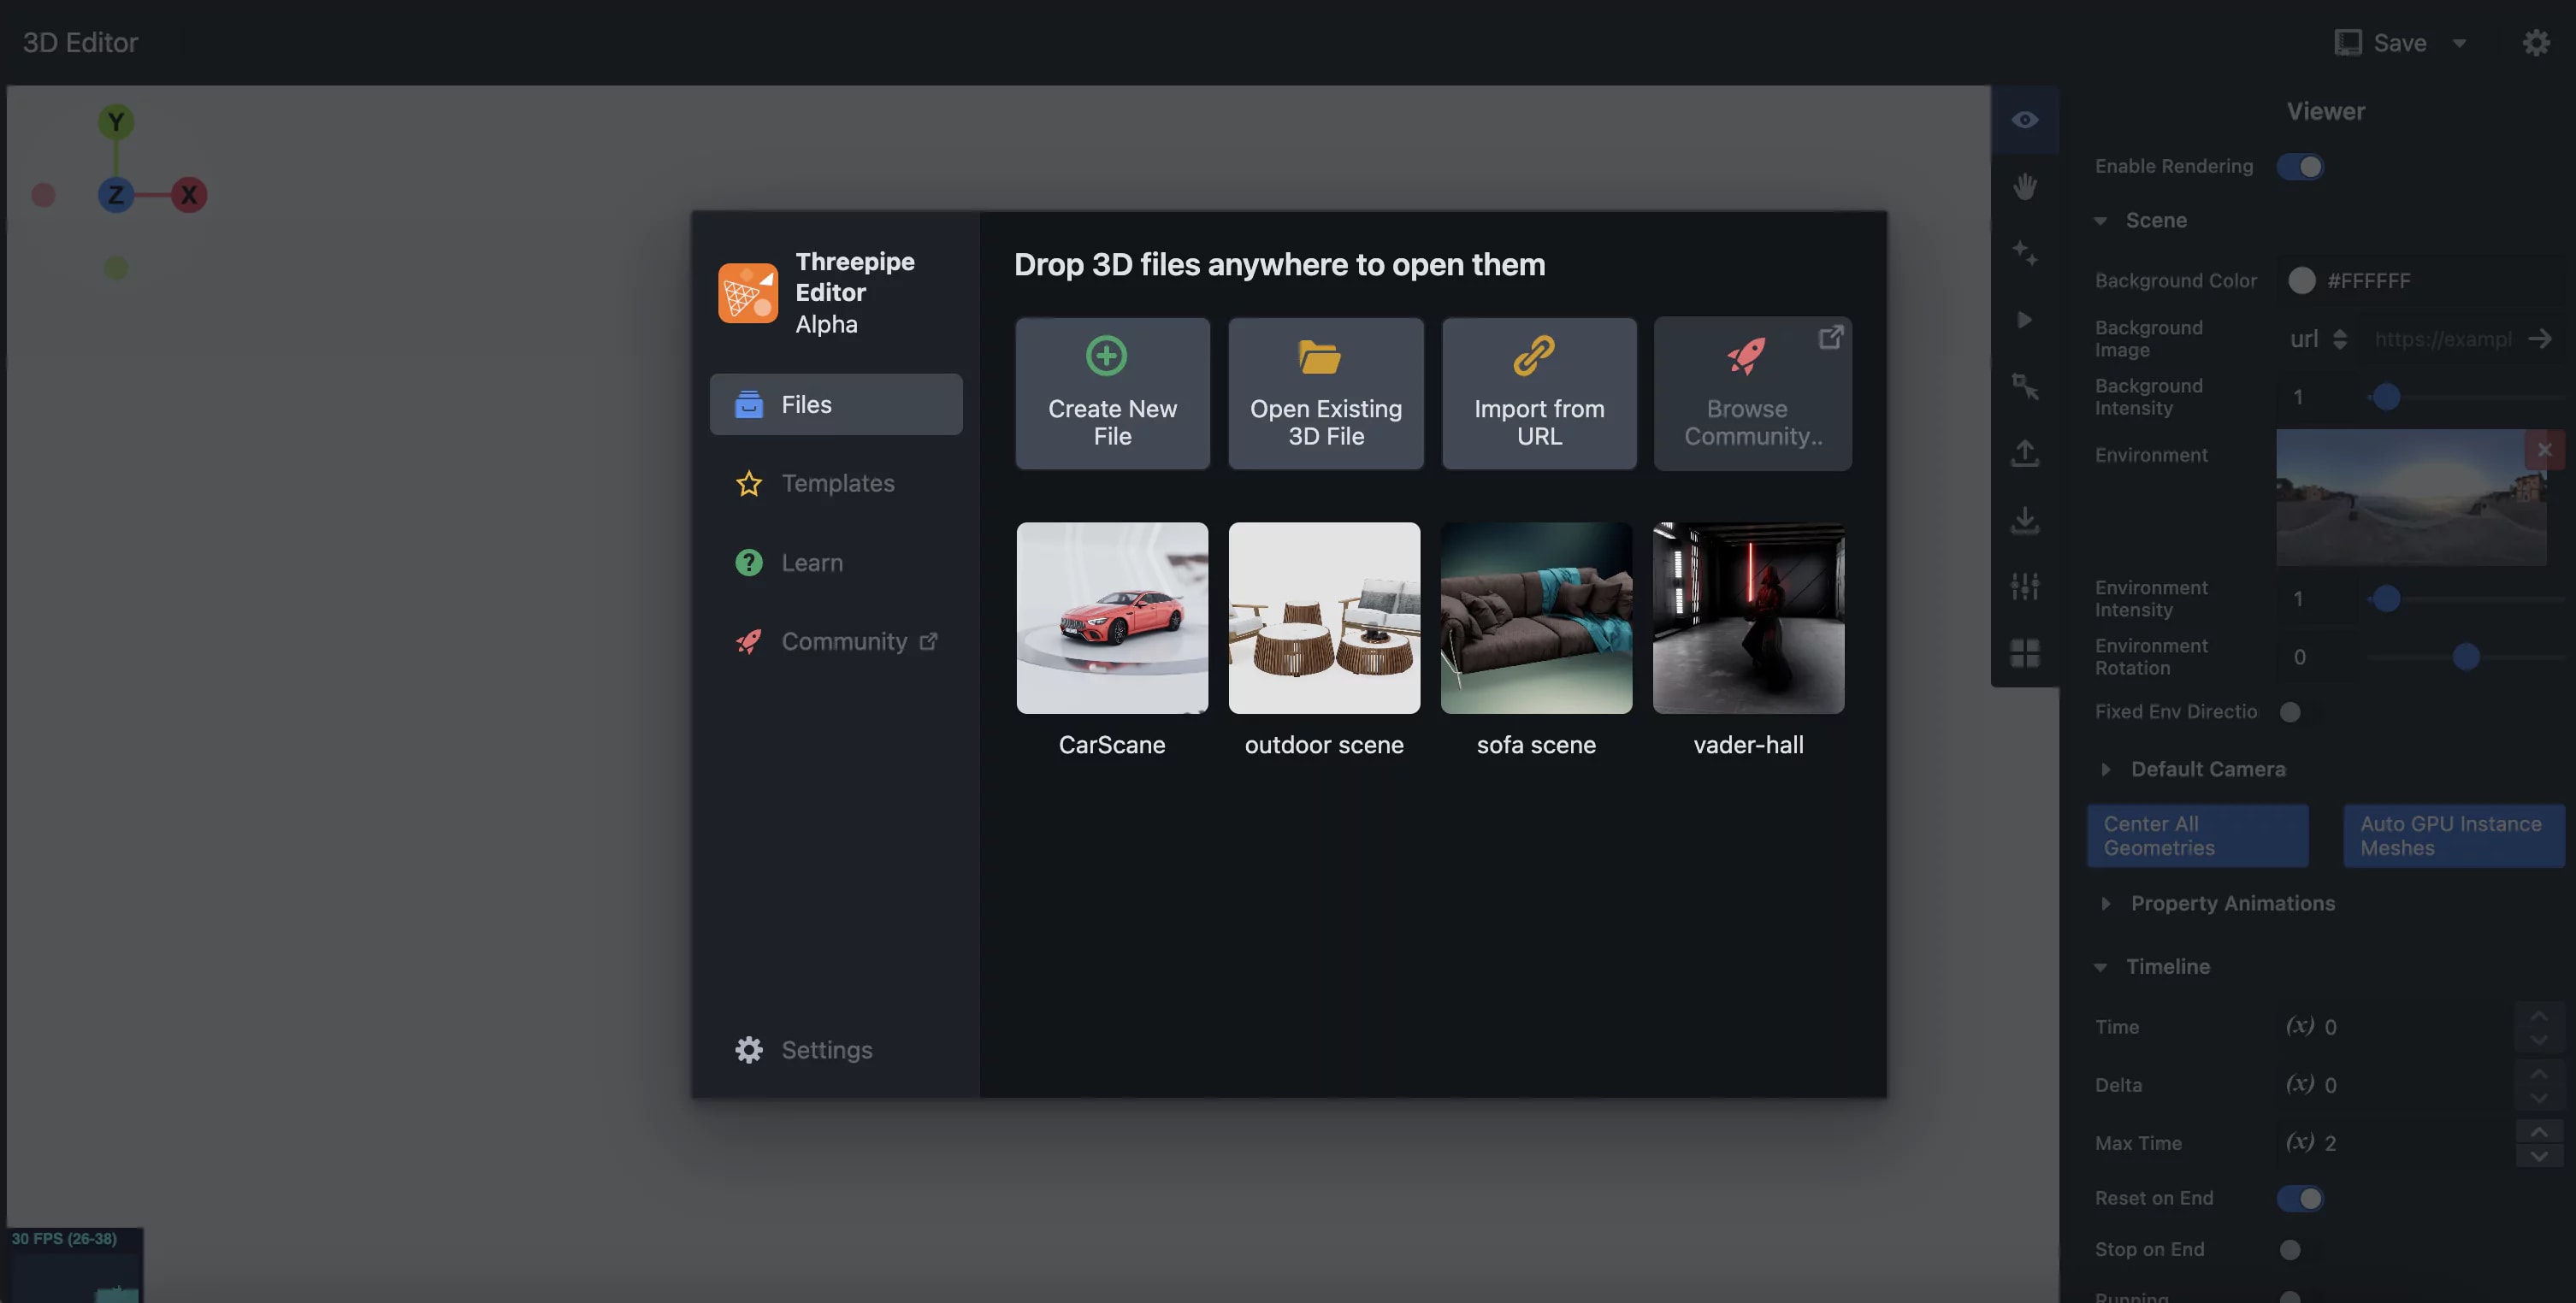Image resolution: width=2576 pixels, height=1303 pixels.
Task: Open the effects sparkle tool
Action: point(2026,253)
